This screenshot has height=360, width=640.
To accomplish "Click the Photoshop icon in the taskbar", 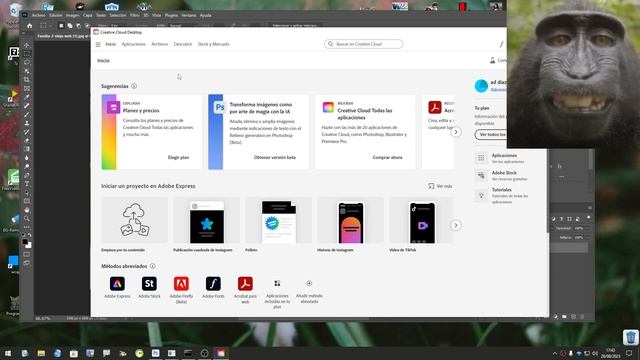I will tap(156, 353).
